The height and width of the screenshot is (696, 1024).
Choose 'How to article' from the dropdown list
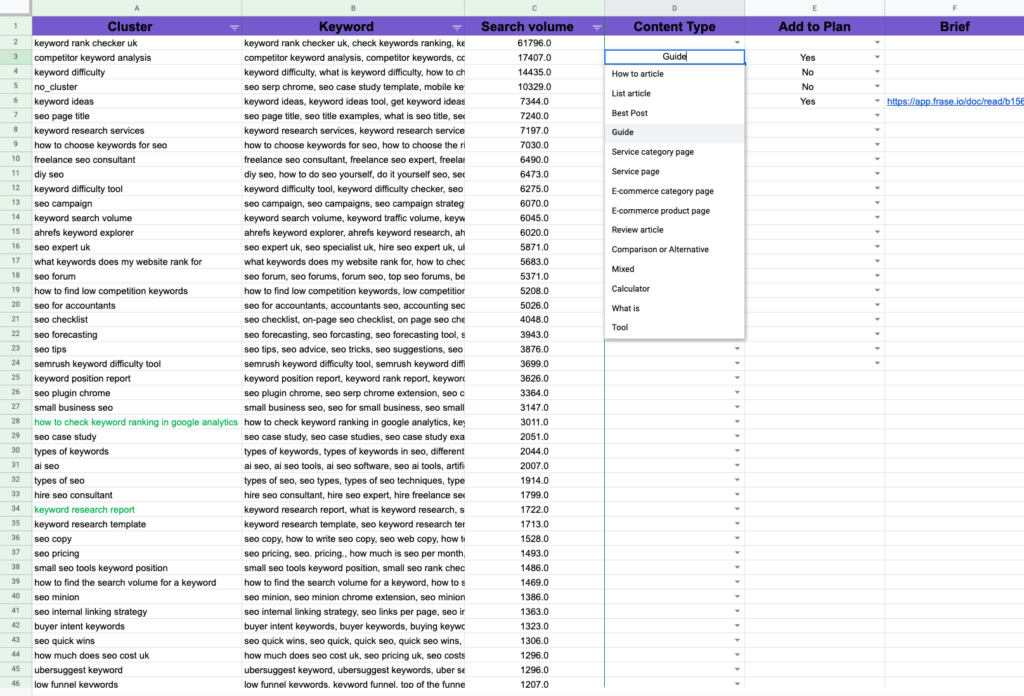638,74
